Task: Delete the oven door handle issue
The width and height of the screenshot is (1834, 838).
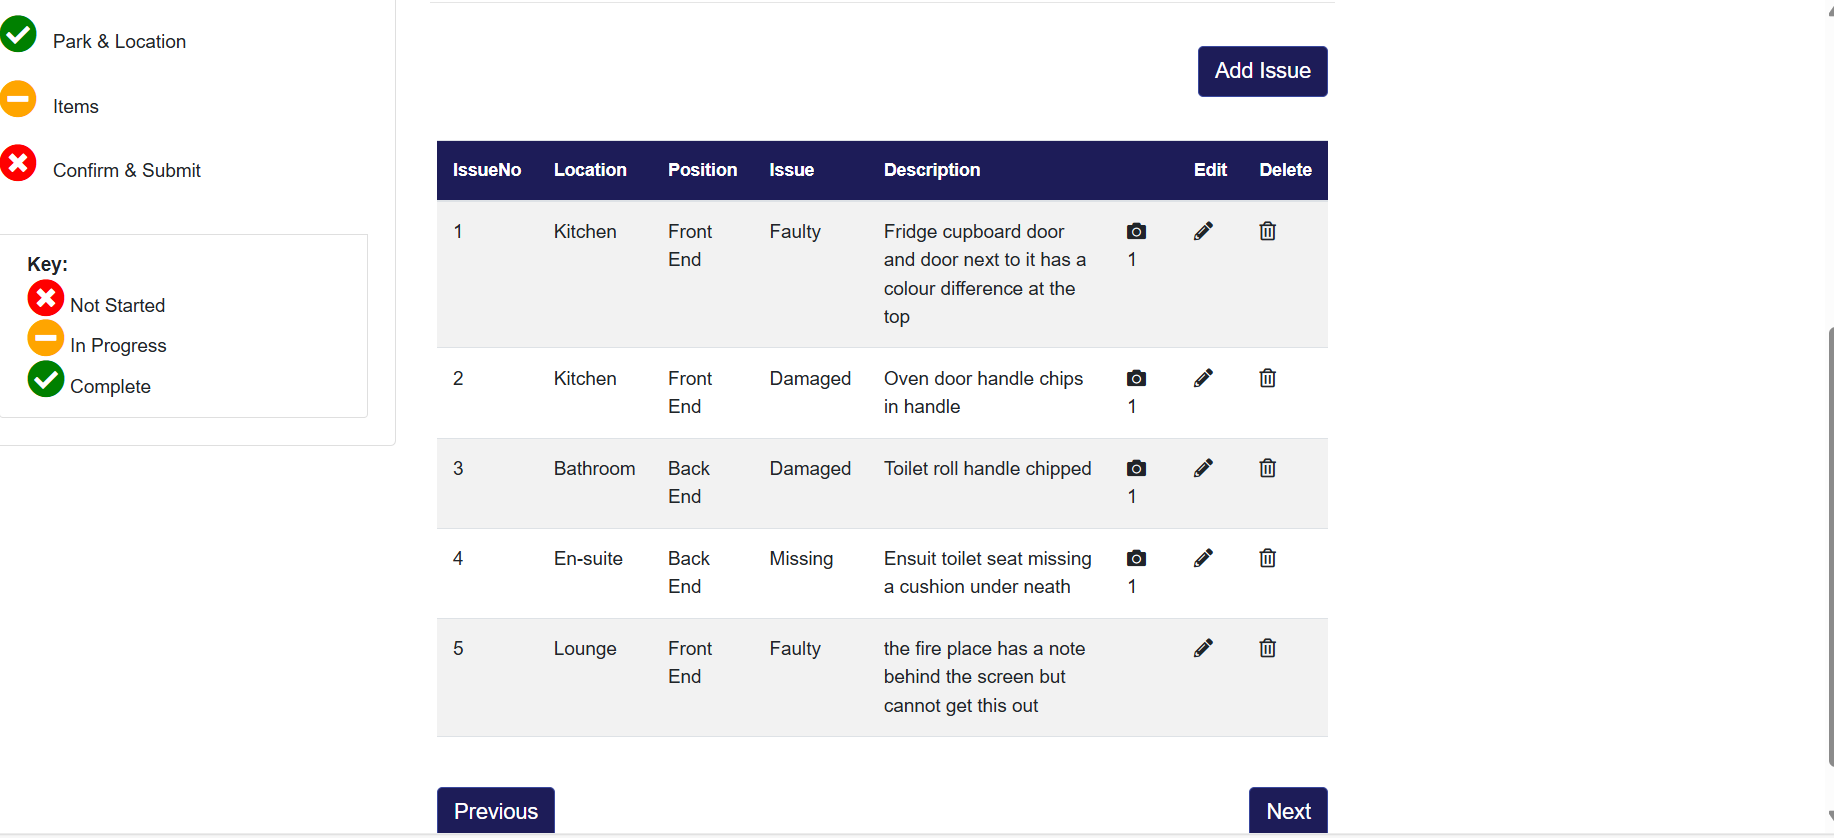Action: 1267,378
